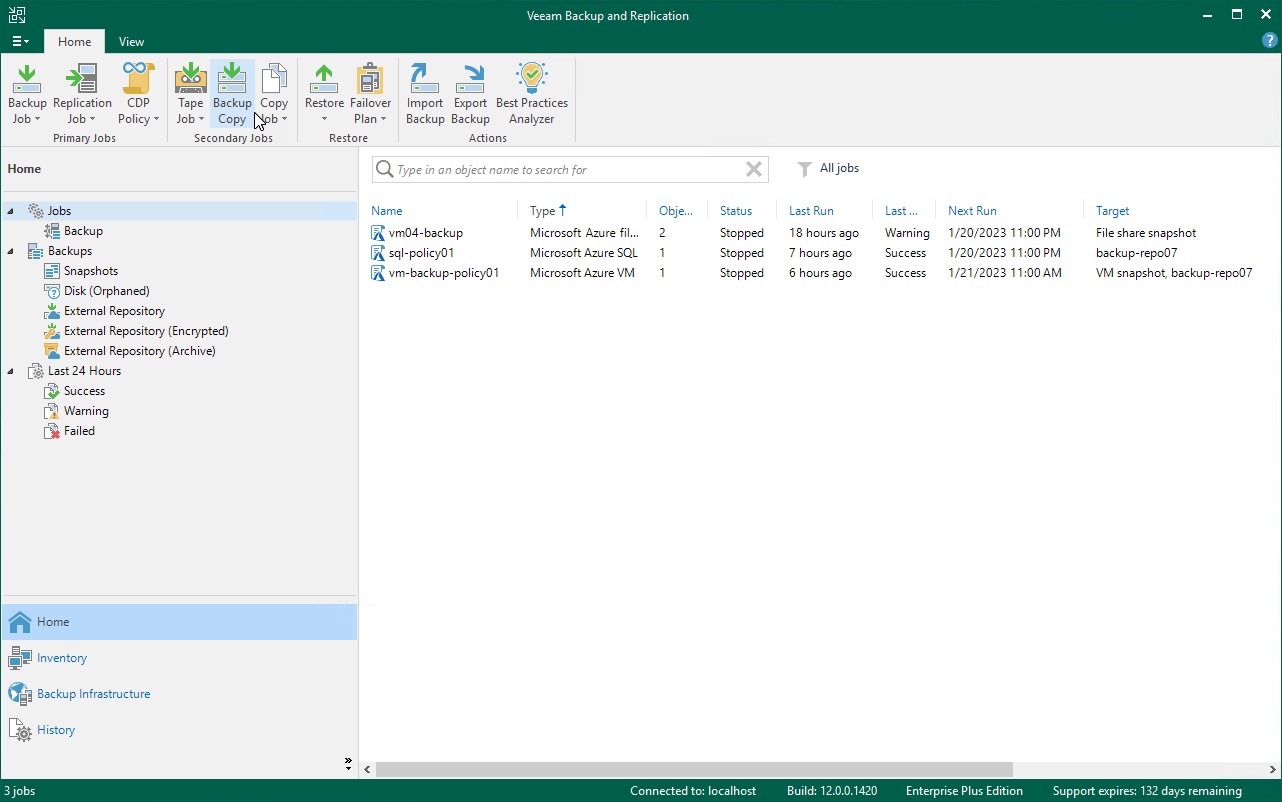Click the horizontal scrollbar right arrow
Image resolution: width=1282 pixels, height=802 pixels.
click(x=1271, y=770)
